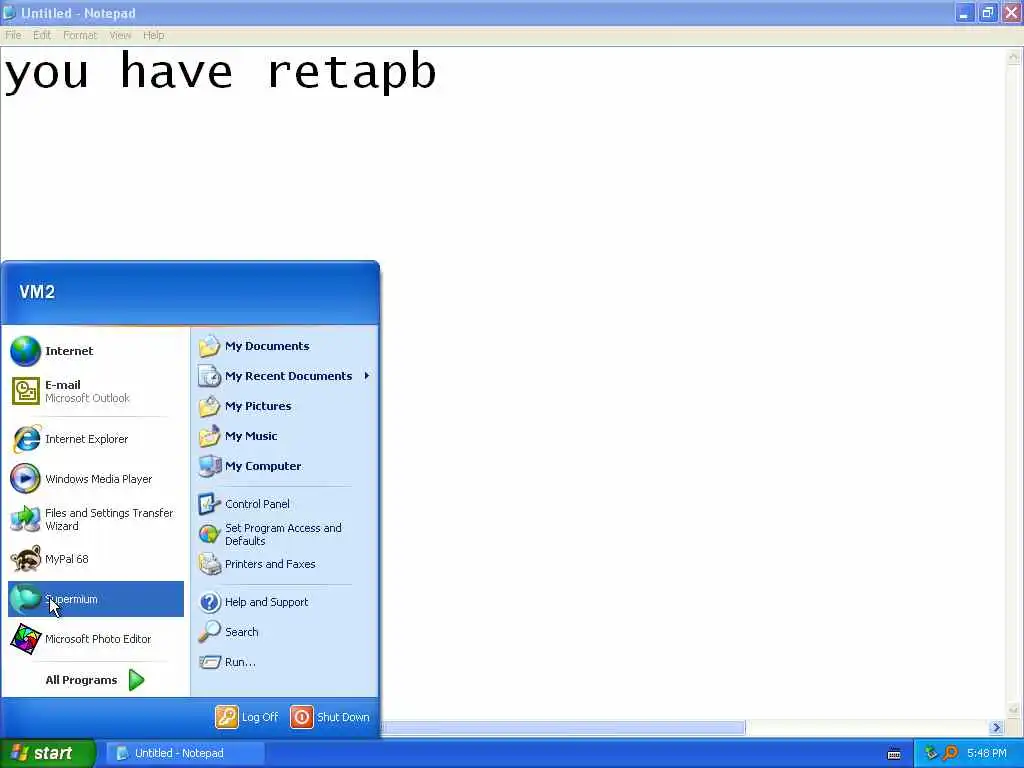Open Notepad File menu
The image size is (1024, 768).
coord(13,35)
